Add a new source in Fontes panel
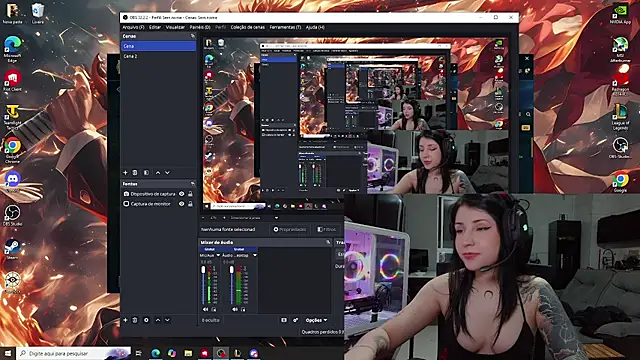This screenshot has height=360, width=640. (x=125, y=320)
